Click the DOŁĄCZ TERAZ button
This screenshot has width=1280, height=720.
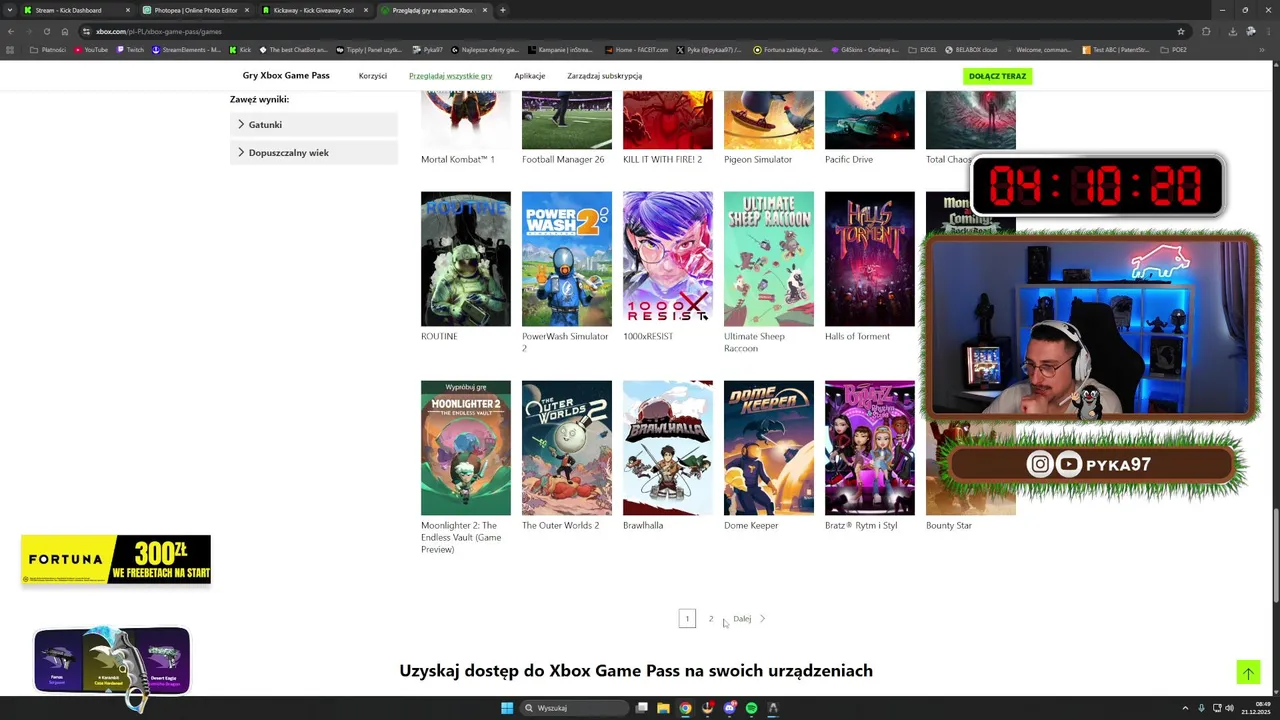pyautogui.click(x=997, y=76)
